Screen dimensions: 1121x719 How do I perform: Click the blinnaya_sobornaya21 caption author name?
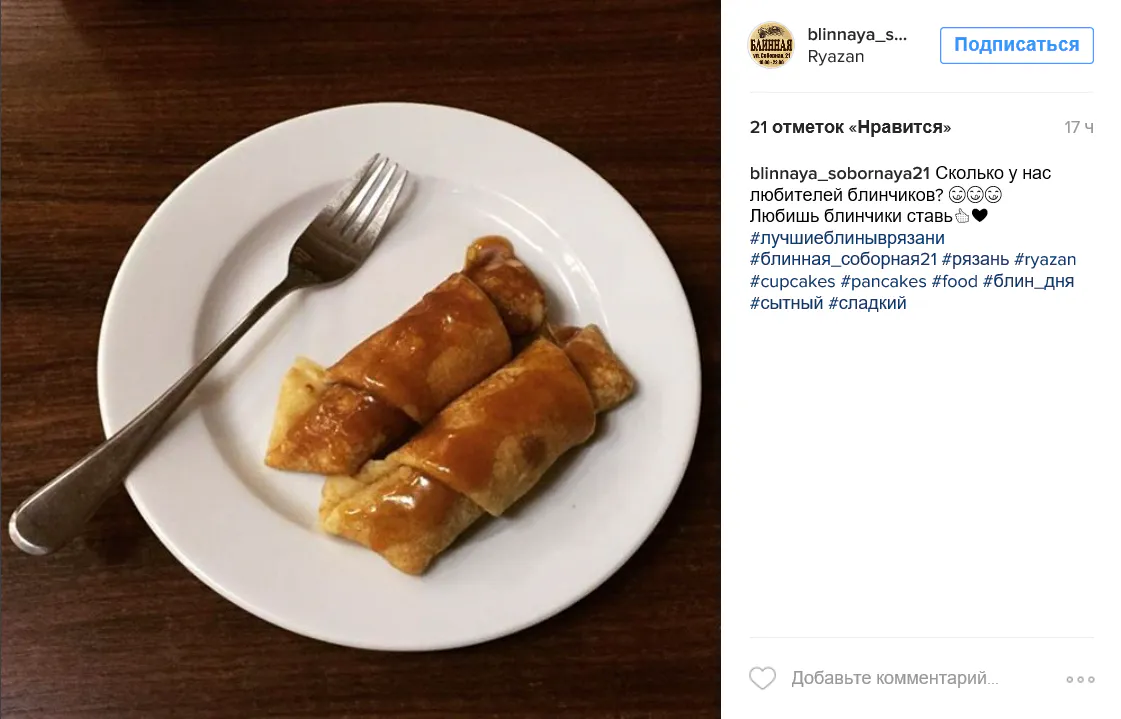839,173
